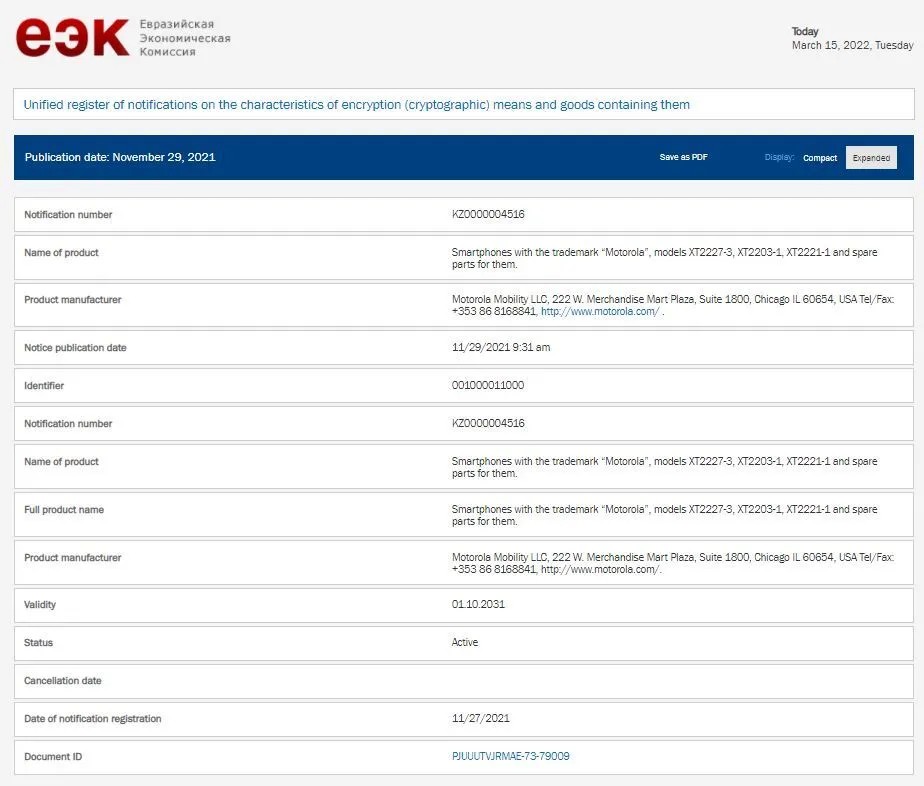Save the notification as PDF

tap(683, 157)
